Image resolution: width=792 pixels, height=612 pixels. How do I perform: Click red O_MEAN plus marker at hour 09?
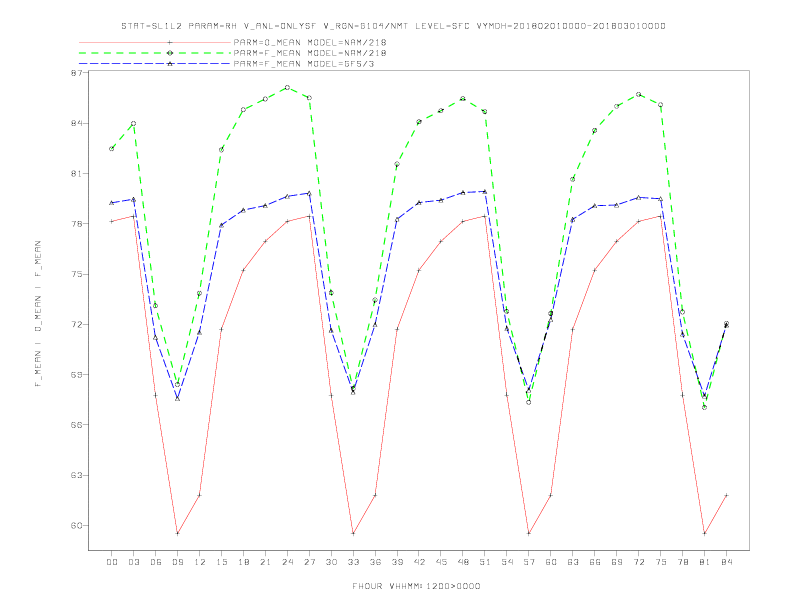click(177, 533)
